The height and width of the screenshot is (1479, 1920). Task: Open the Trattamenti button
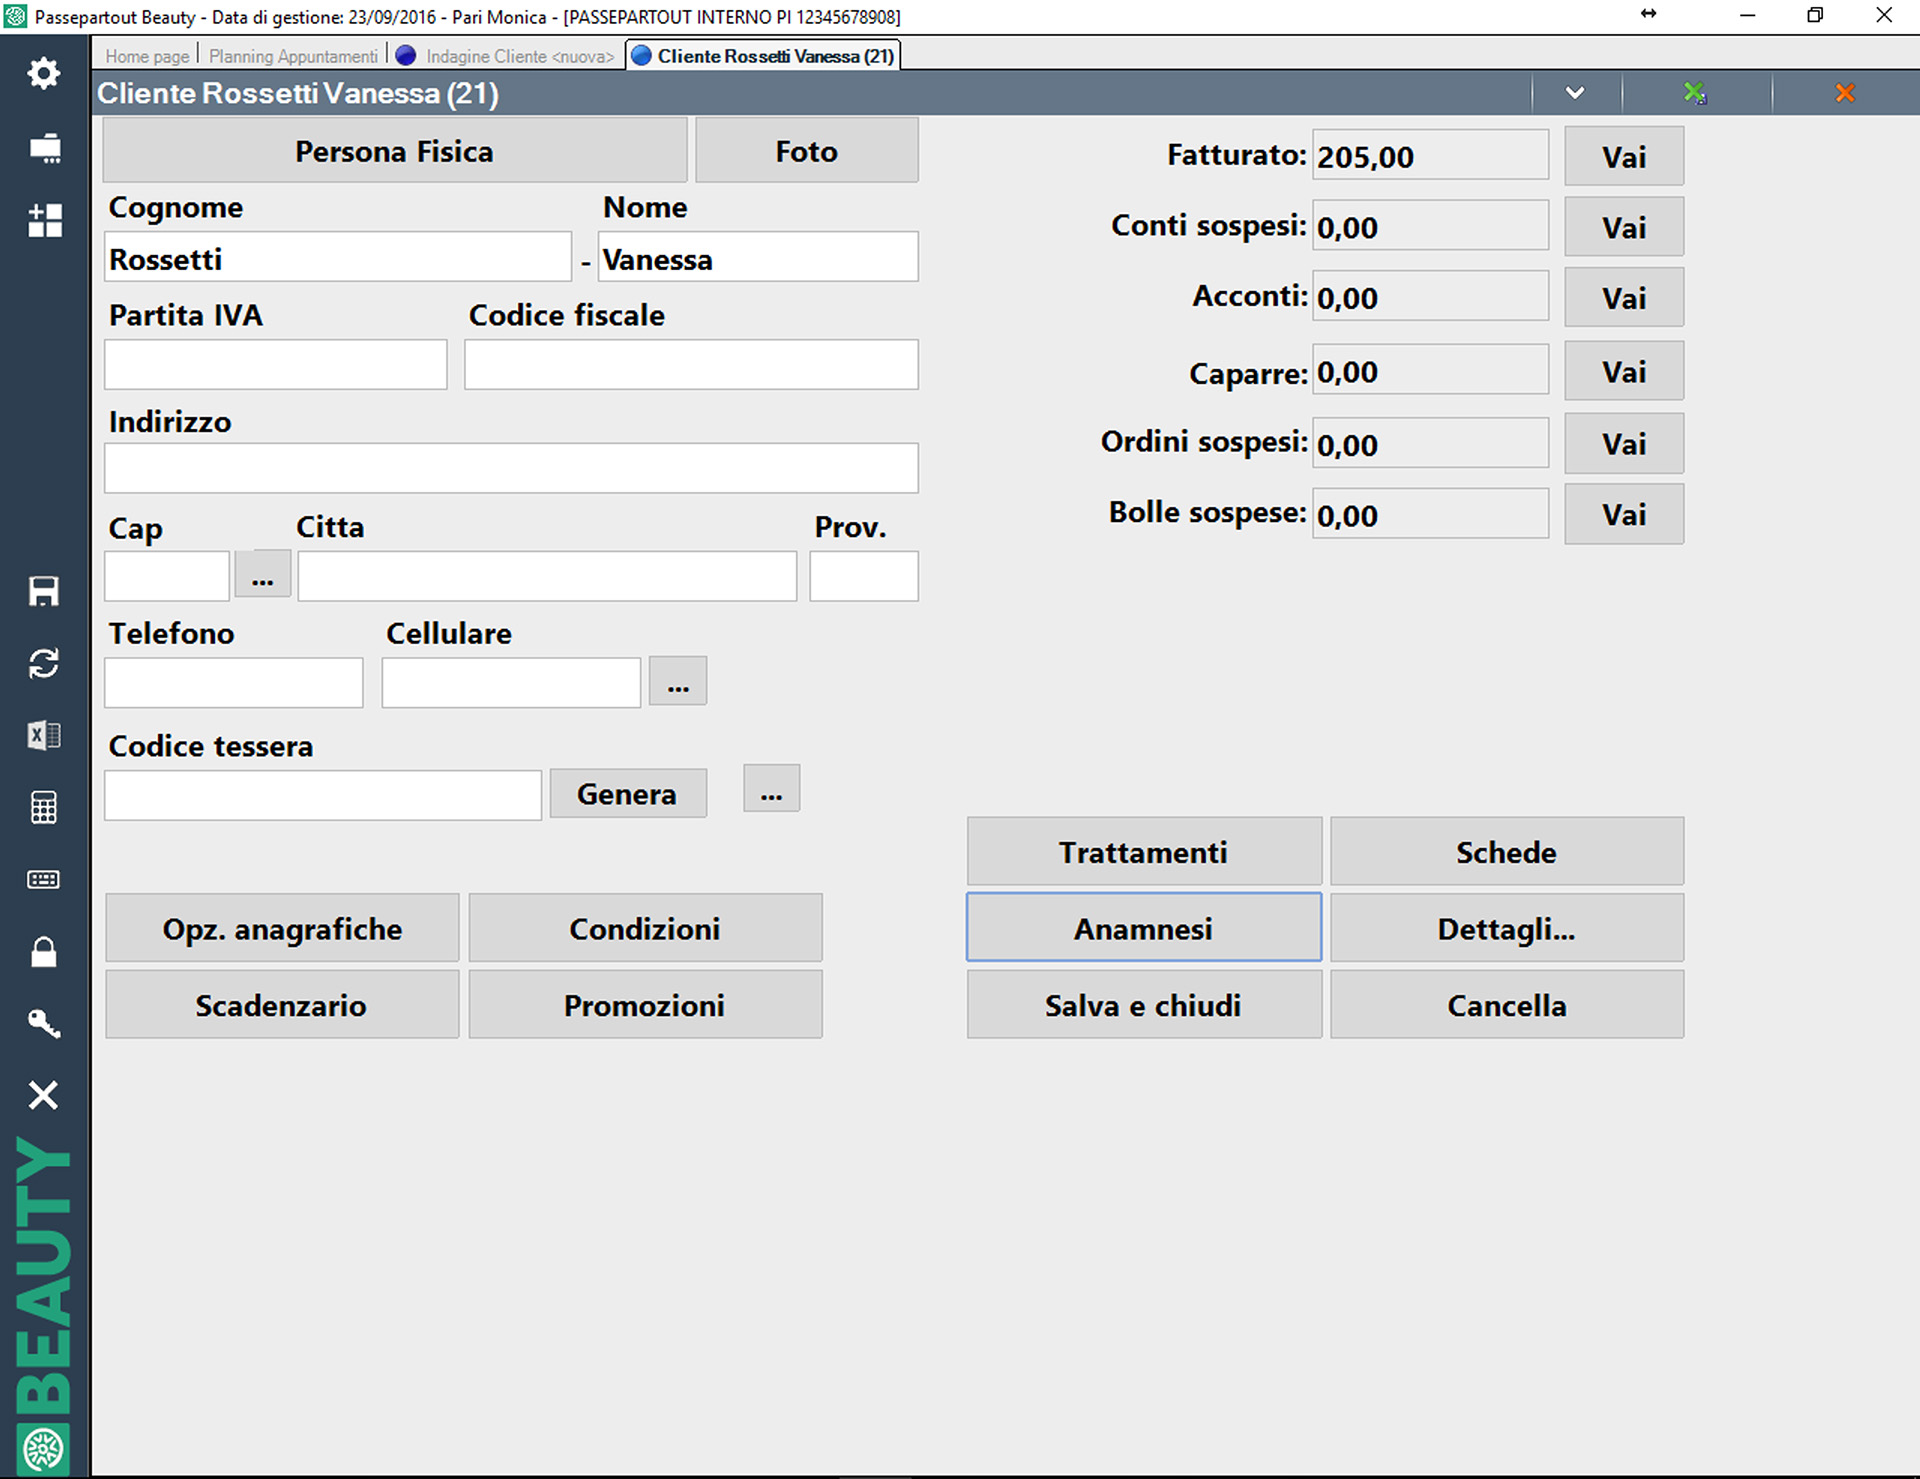pos(1144,851)
